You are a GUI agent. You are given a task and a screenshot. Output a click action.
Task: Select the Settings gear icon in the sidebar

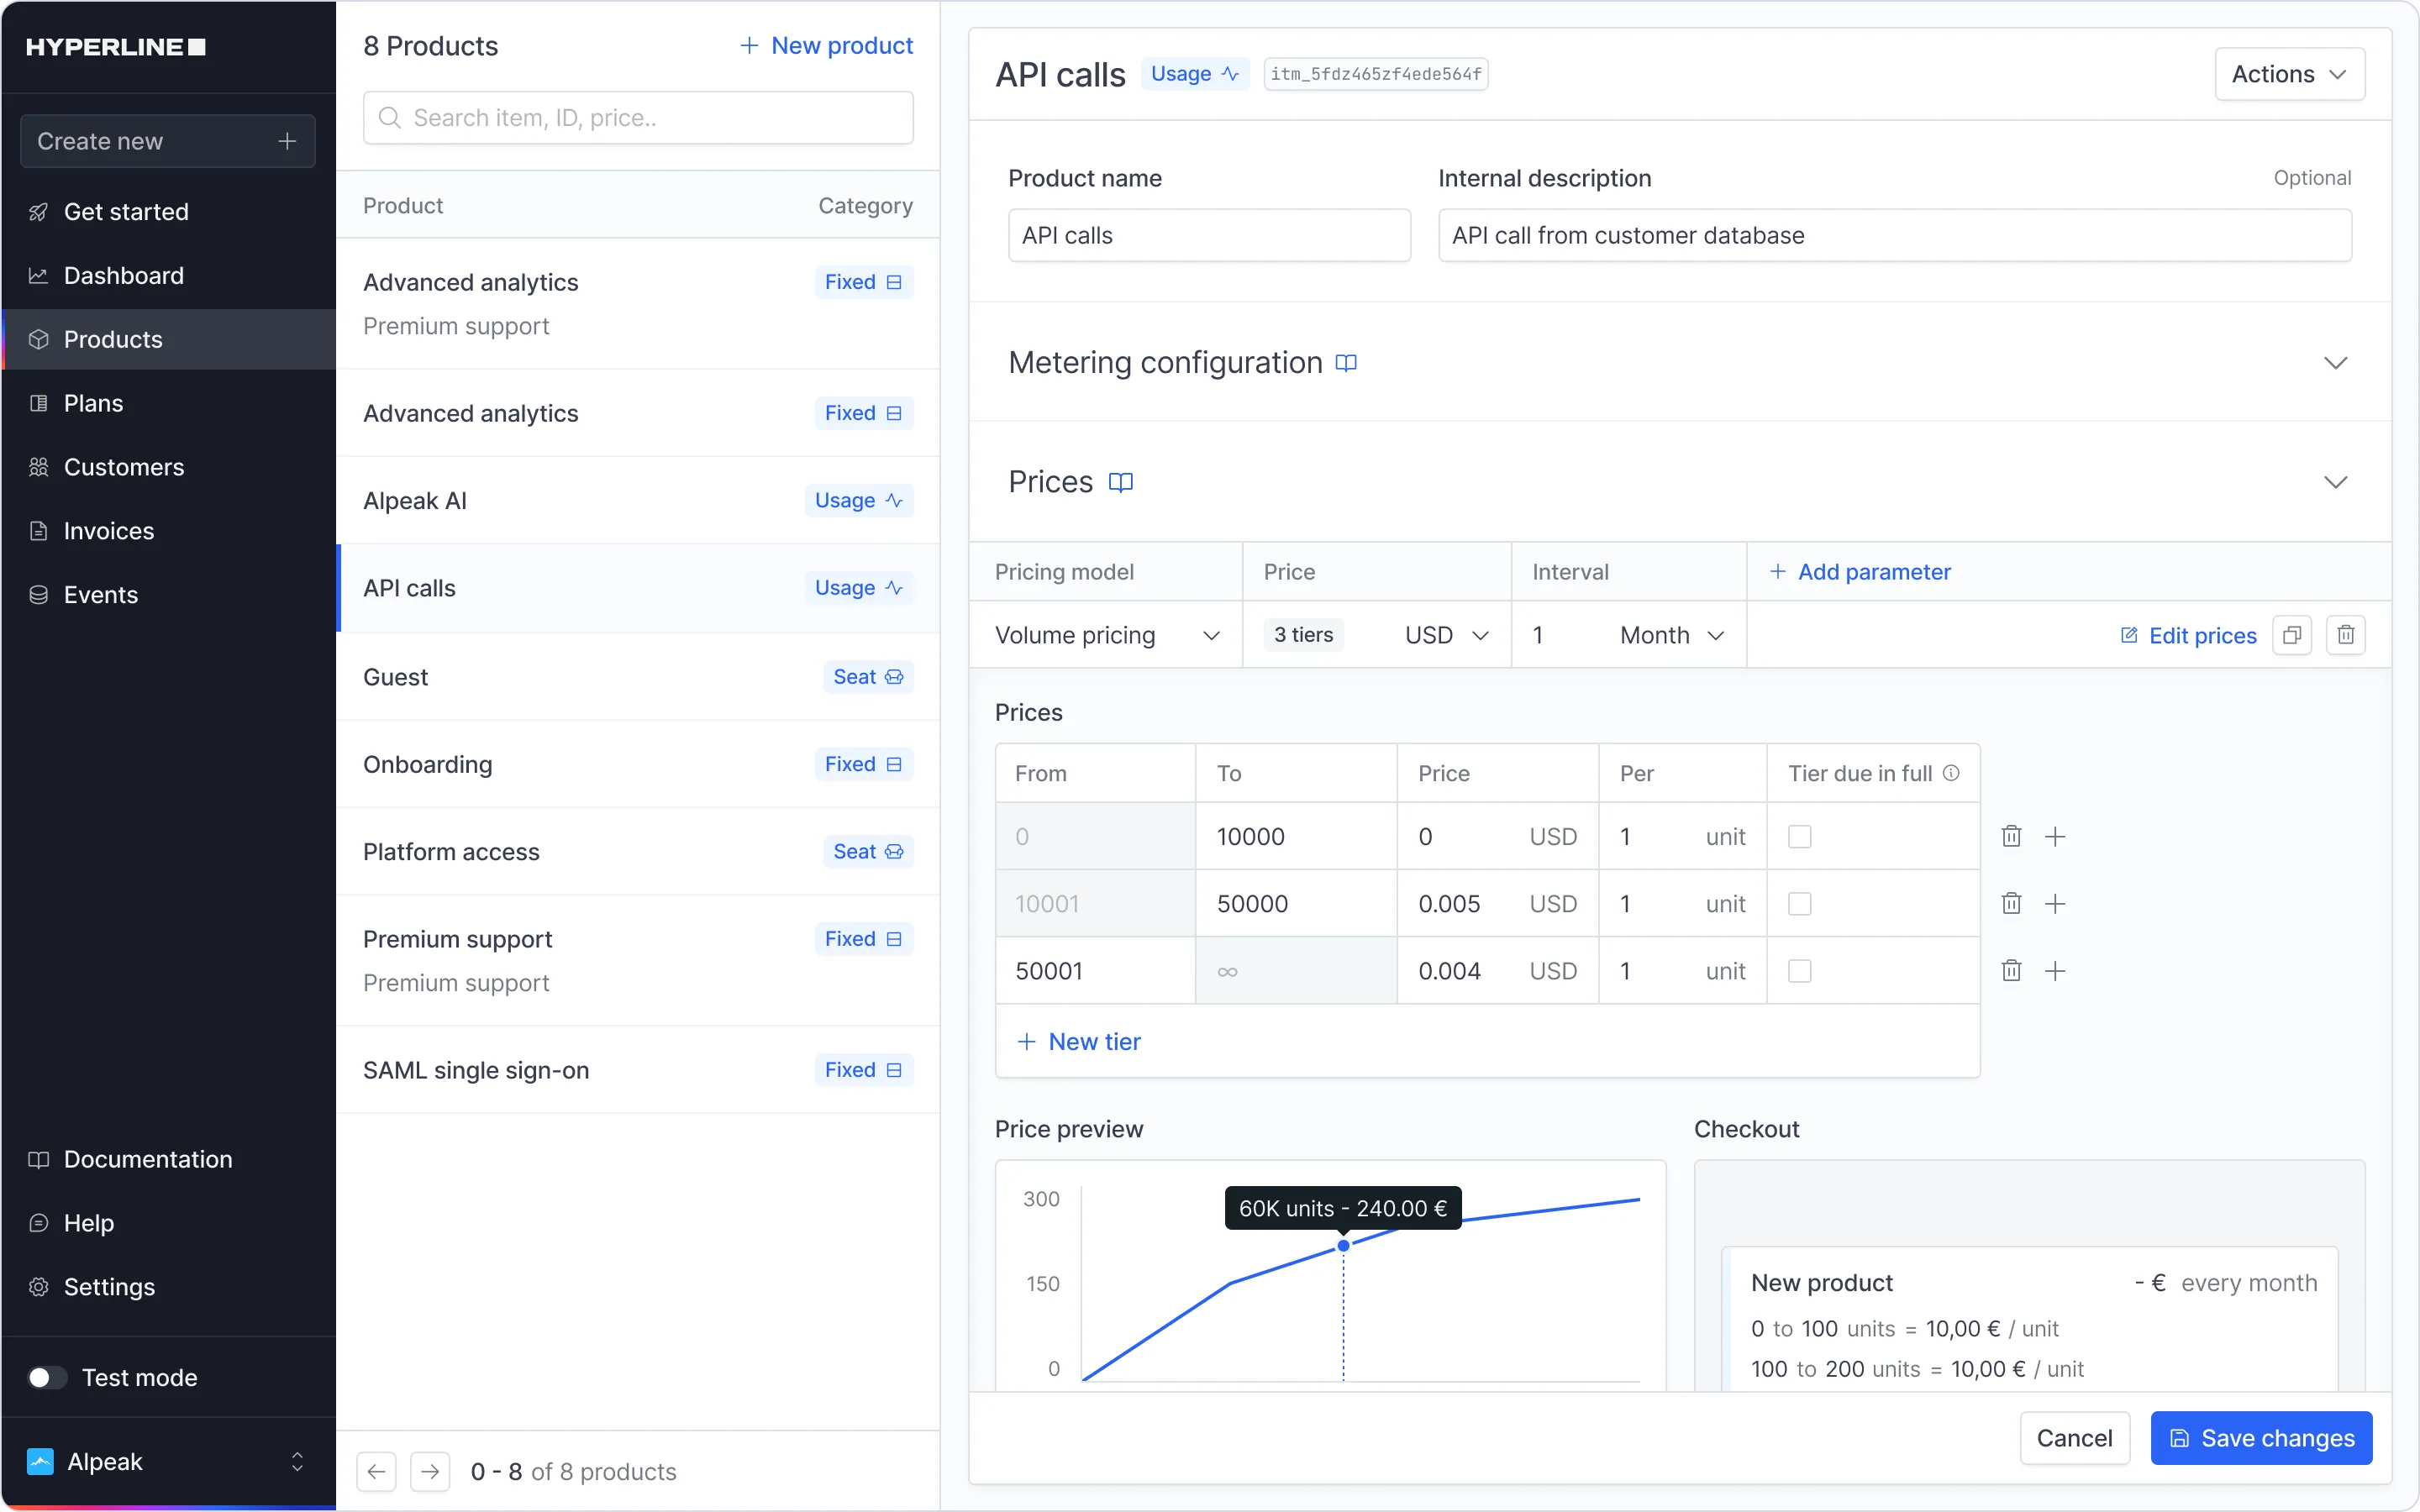[39, 1287]
